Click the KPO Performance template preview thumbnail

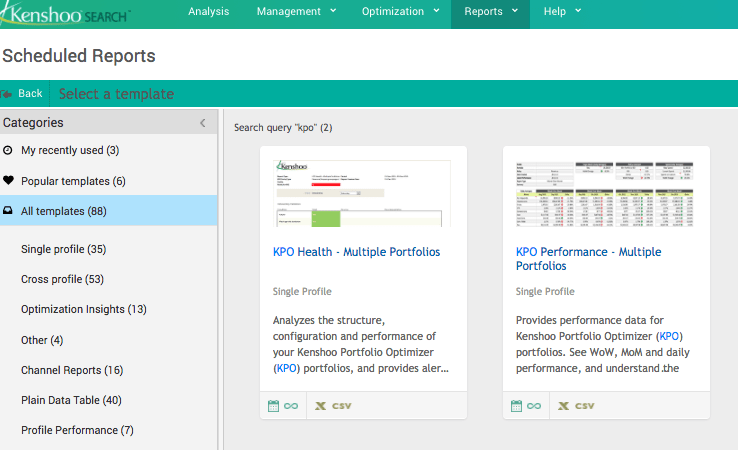coord(605,194)
